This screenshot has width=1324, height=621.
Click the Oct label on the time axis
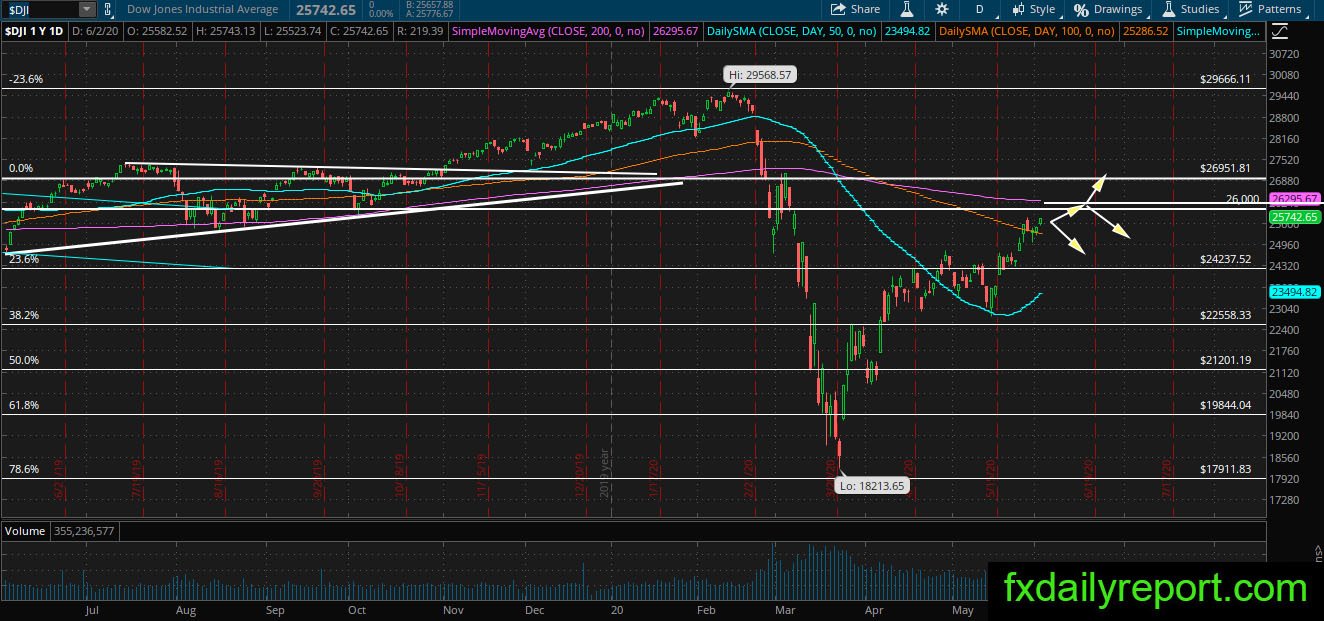click(357, 610)
